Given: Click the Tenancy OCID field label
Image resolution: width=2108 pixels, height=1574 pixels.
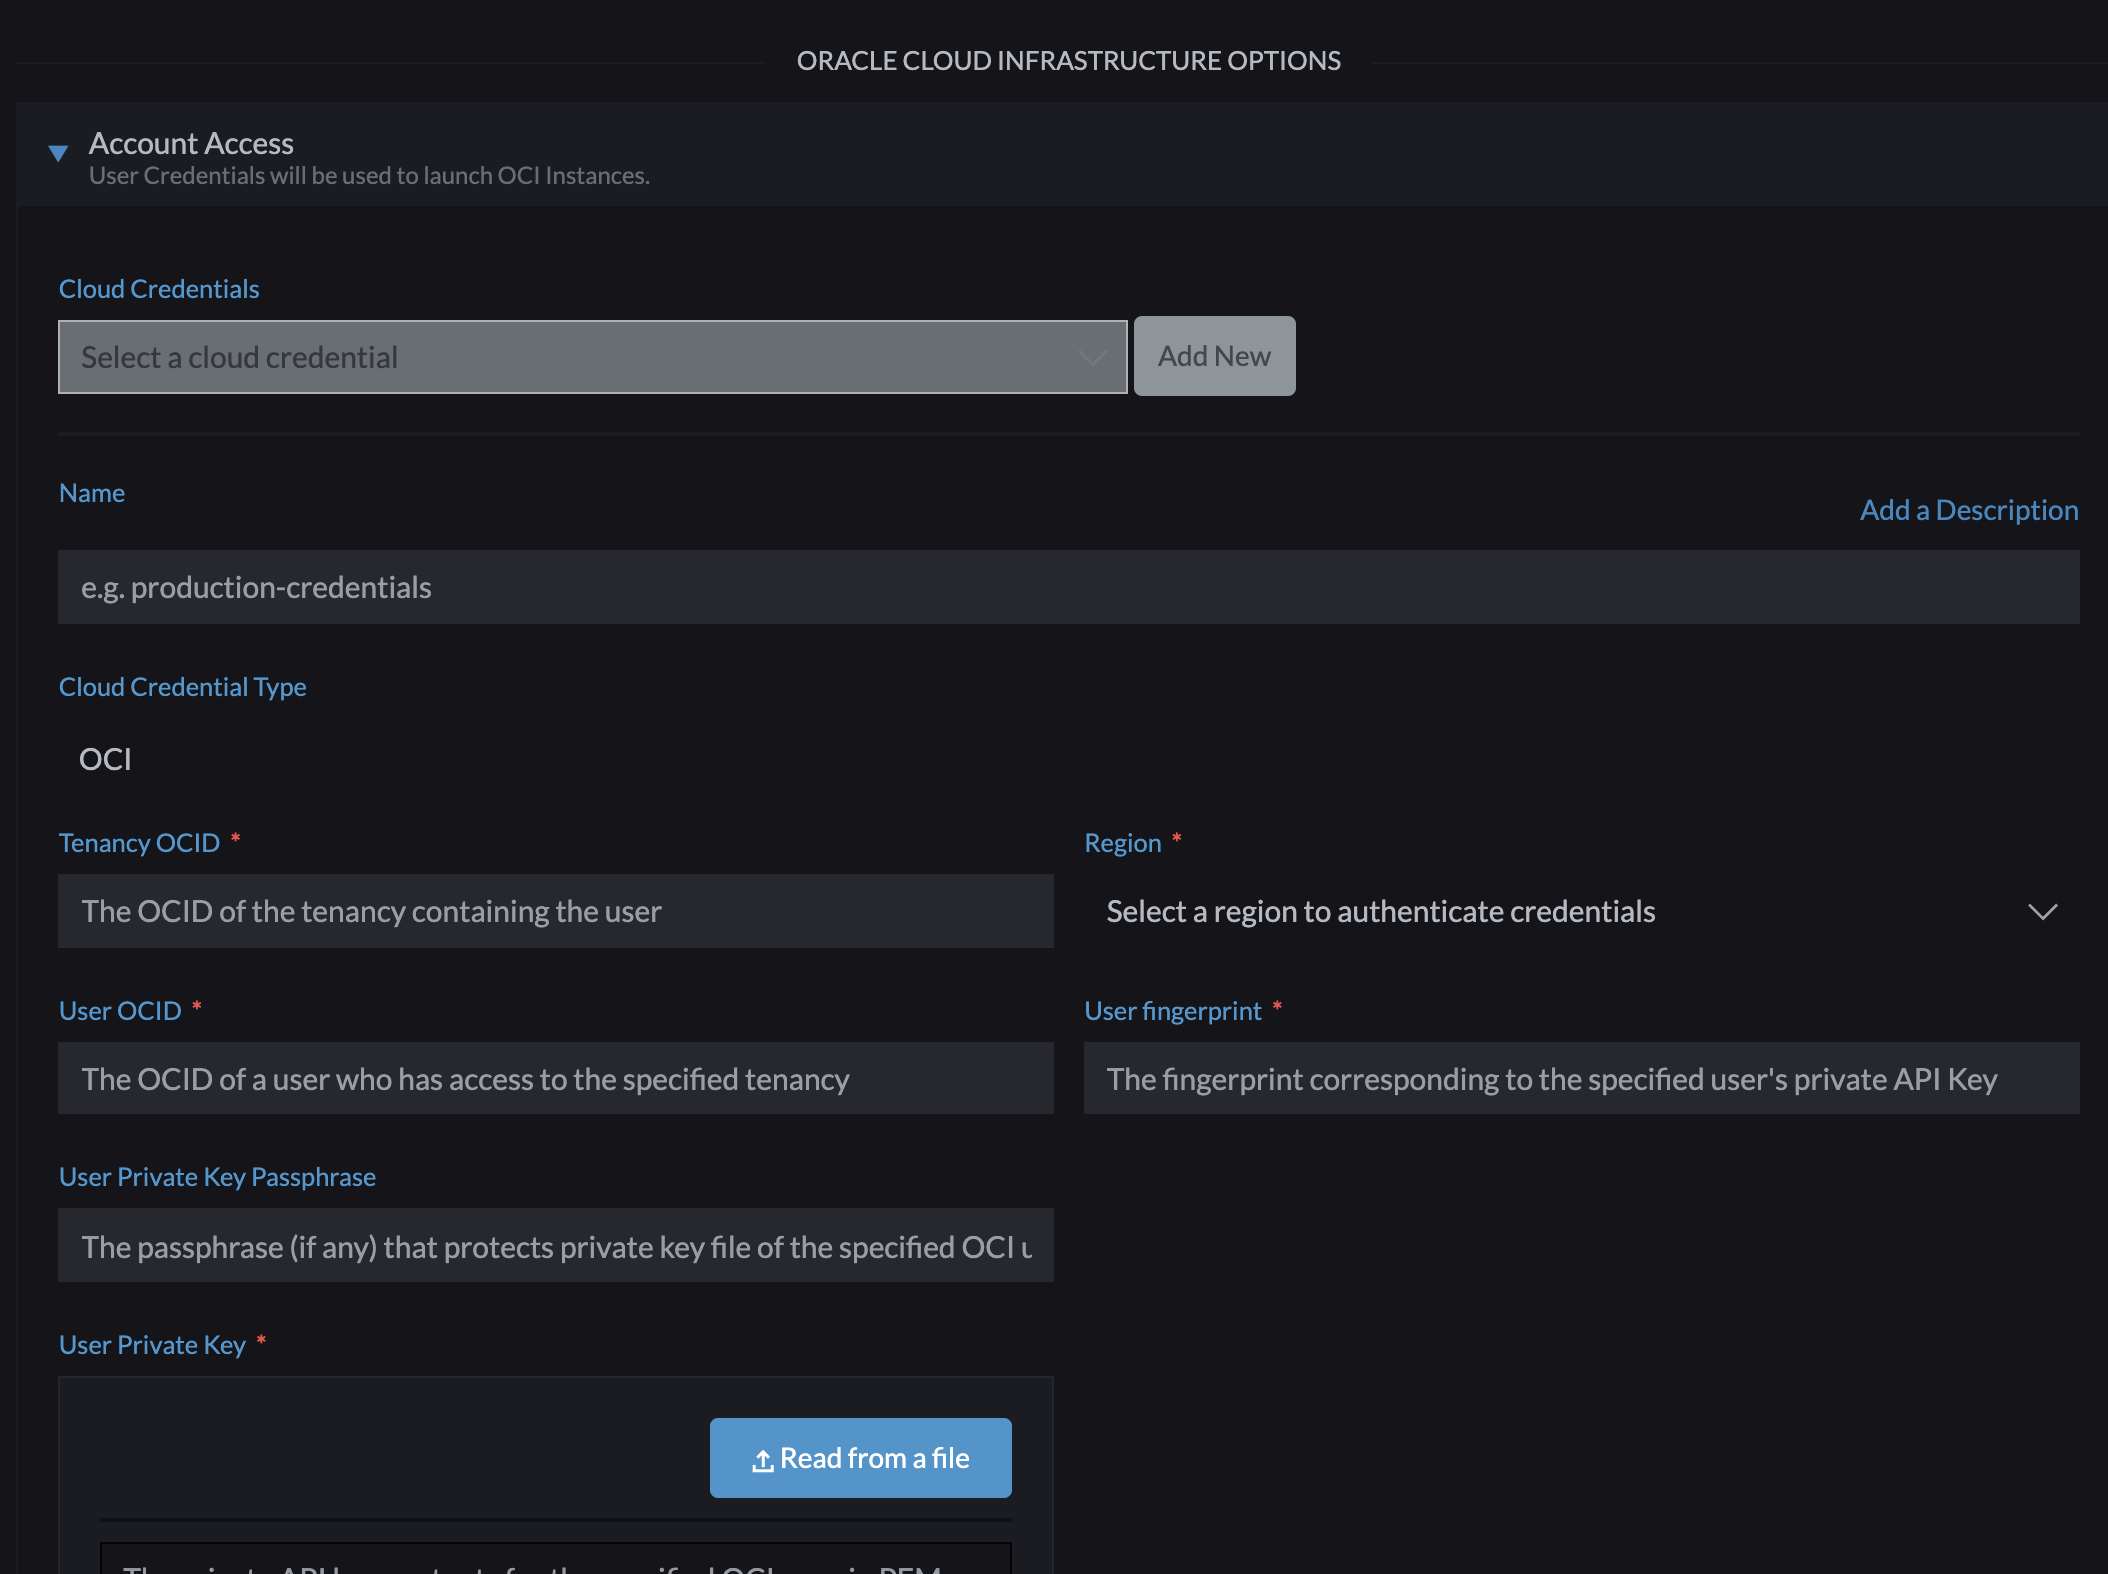Looking at the screenshot, I should (139, 842).
